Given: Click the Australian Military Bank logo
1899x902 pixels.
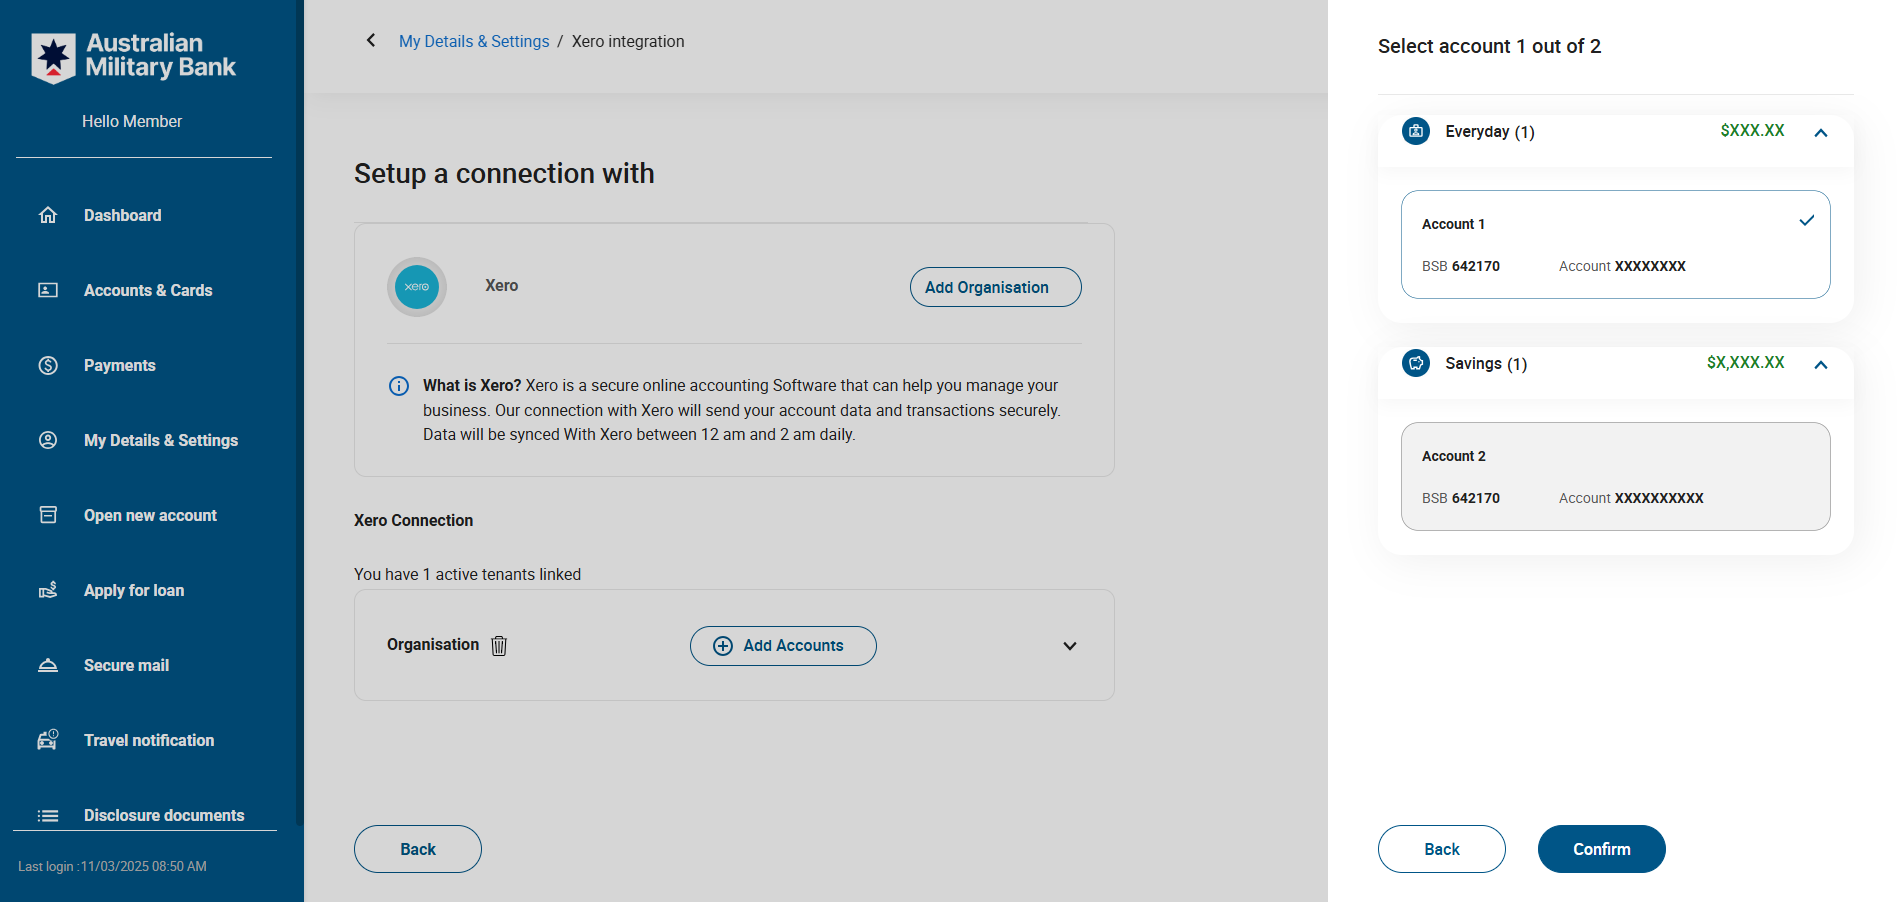Looking at the screenshot, I should [x=133, y=57].
